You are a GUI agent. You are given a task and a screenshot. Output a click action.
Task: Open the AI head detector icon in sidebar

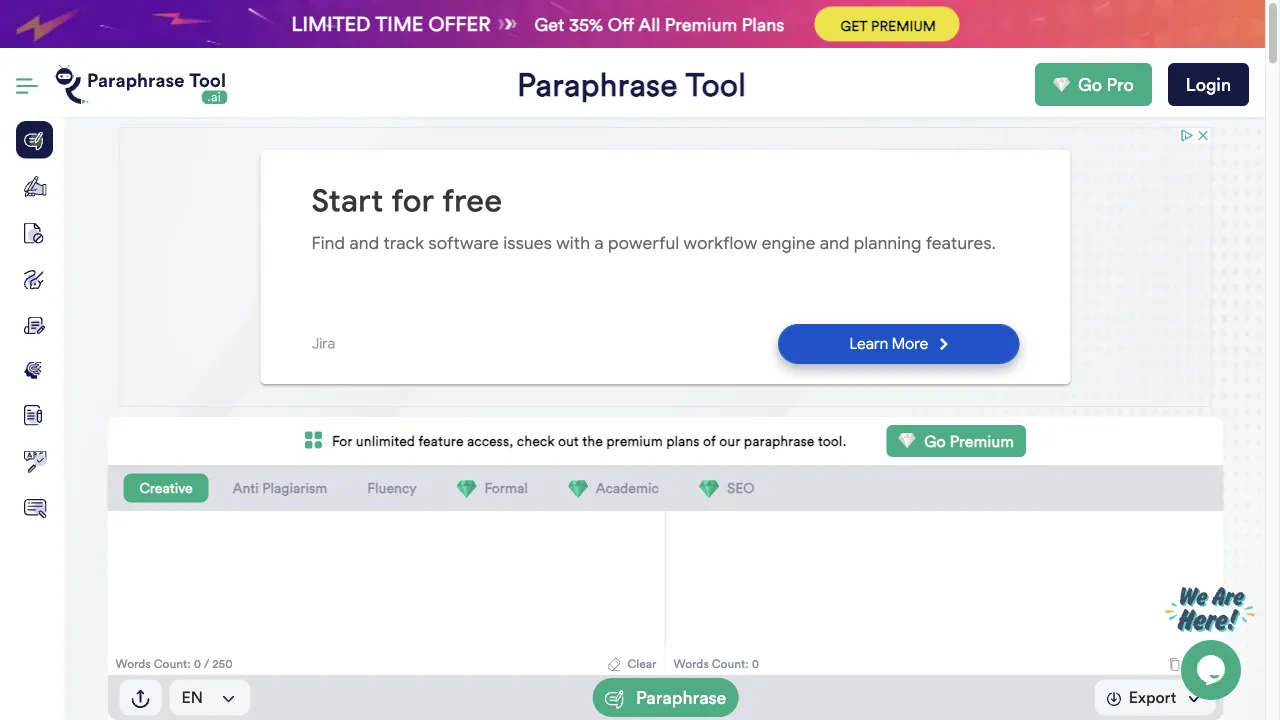[34, 371]
